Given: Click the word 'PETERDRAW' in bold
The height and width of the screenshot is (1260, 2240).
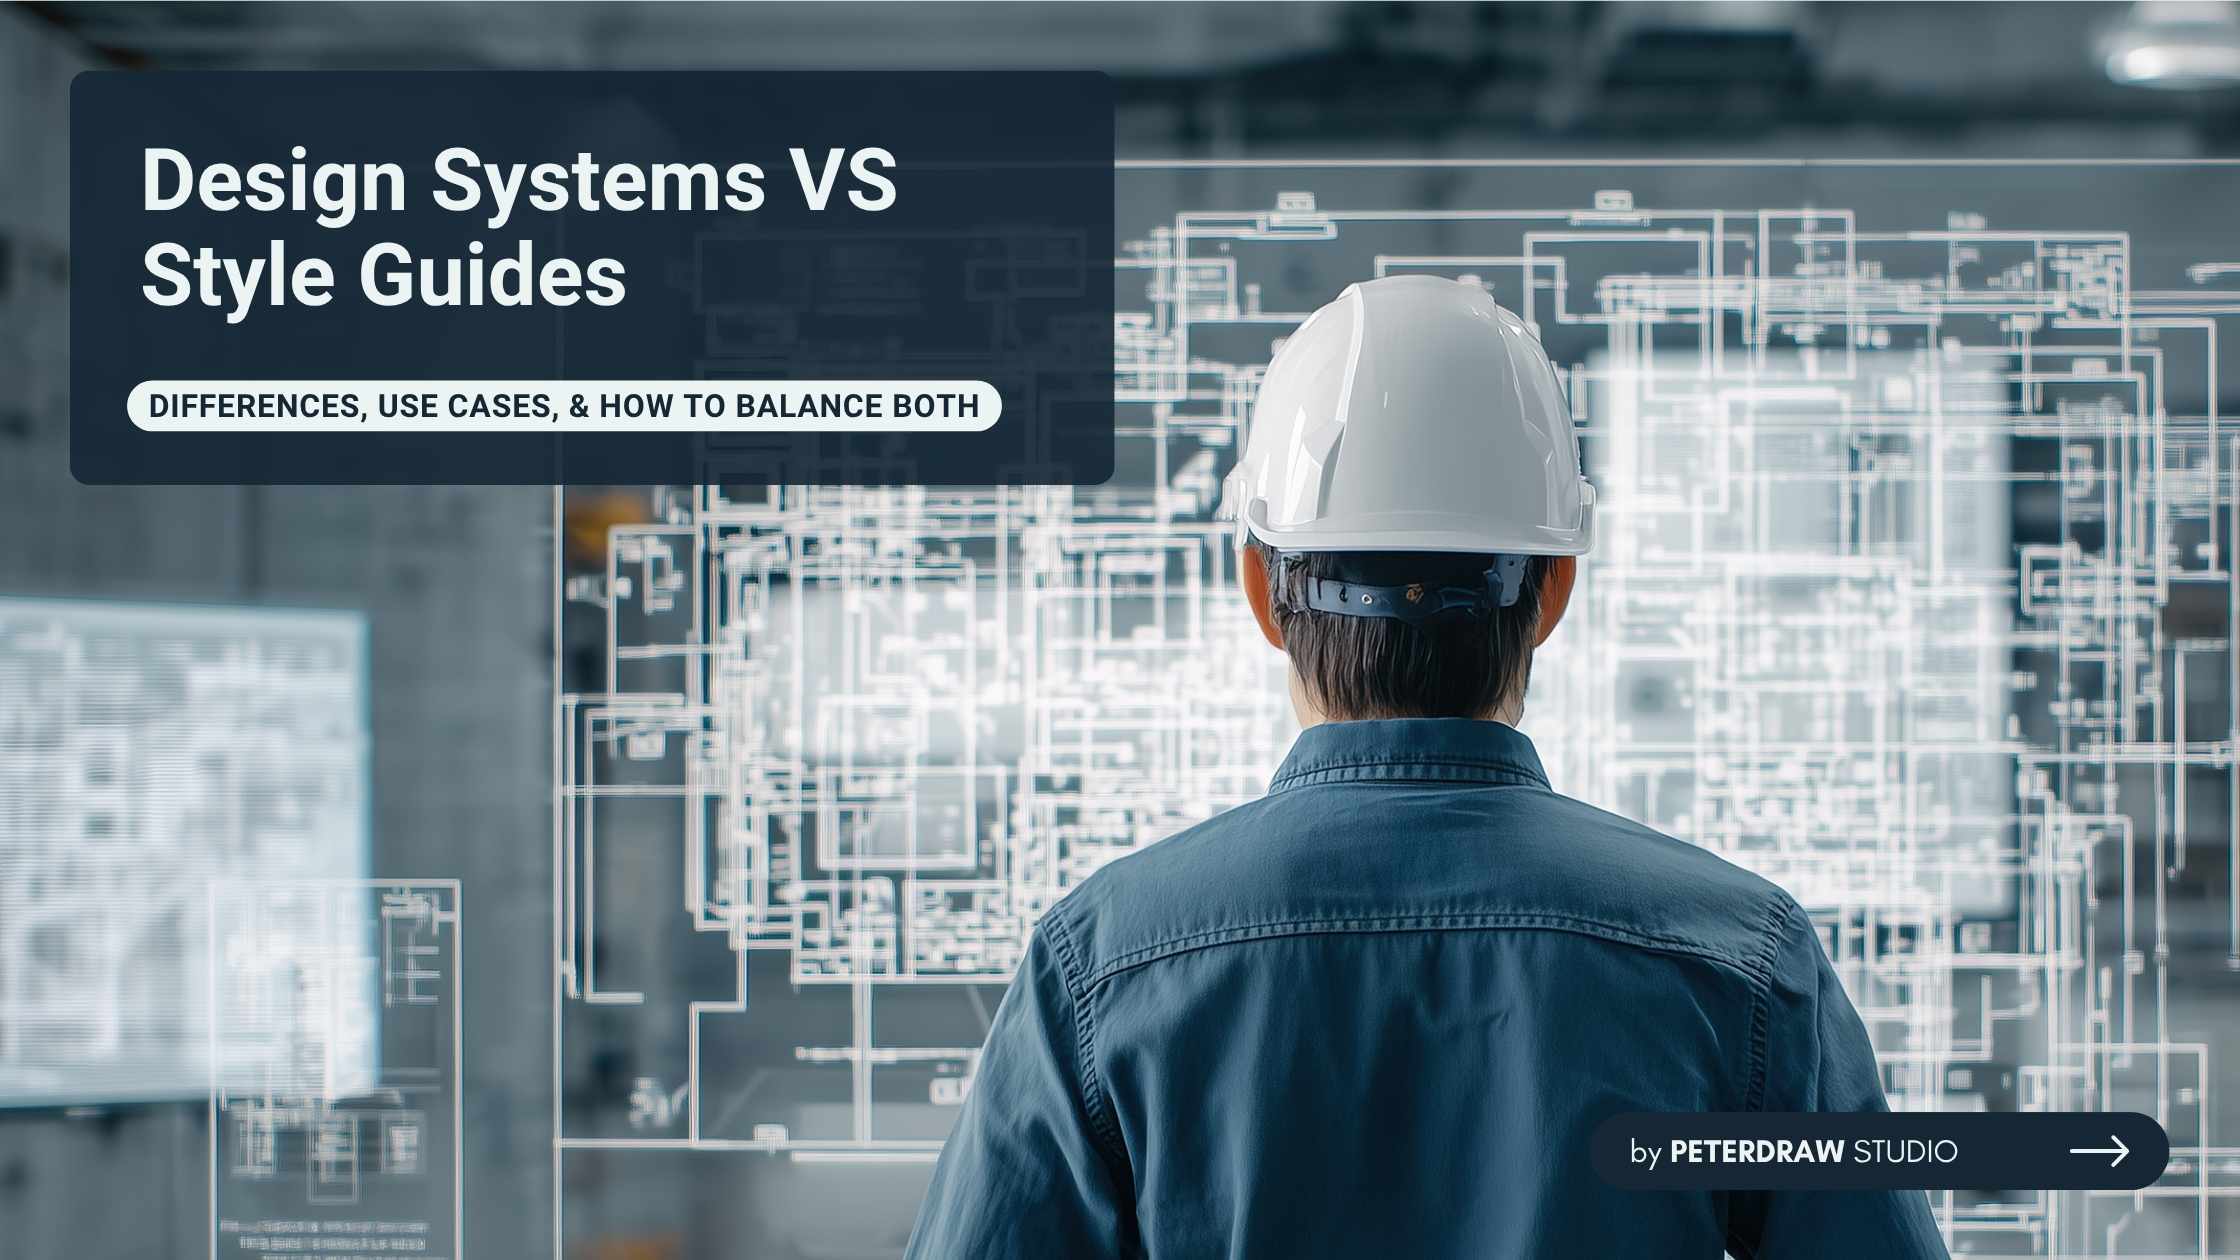Looking at the screenshot, I should (1757, 1151).
